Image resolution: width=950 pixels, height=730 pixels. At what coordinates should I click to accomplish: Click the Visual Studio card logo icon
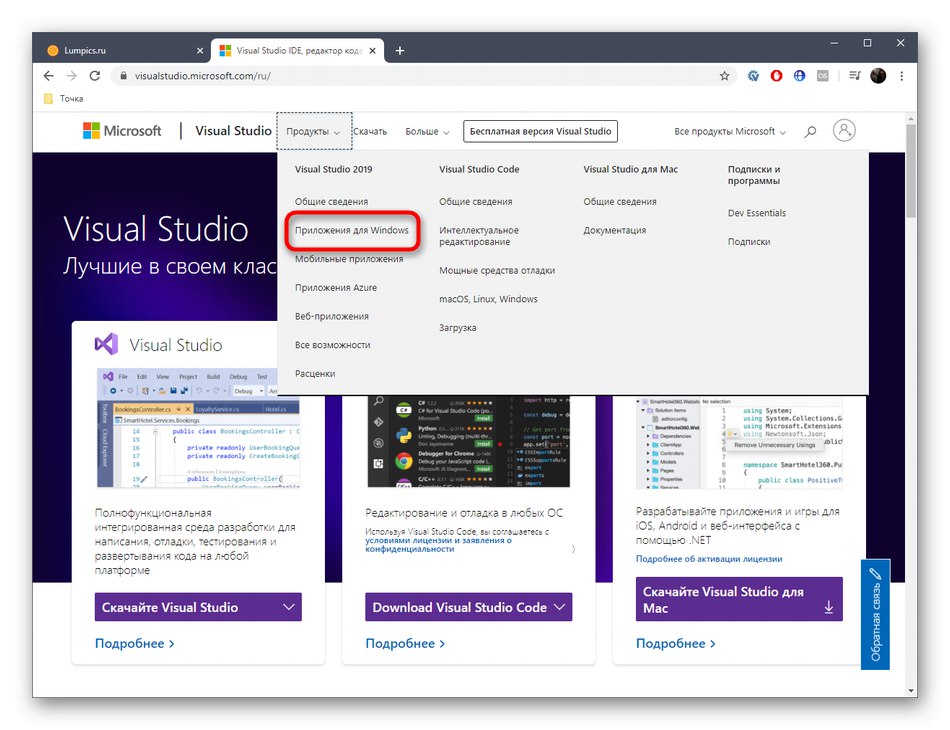click(107, 344)
